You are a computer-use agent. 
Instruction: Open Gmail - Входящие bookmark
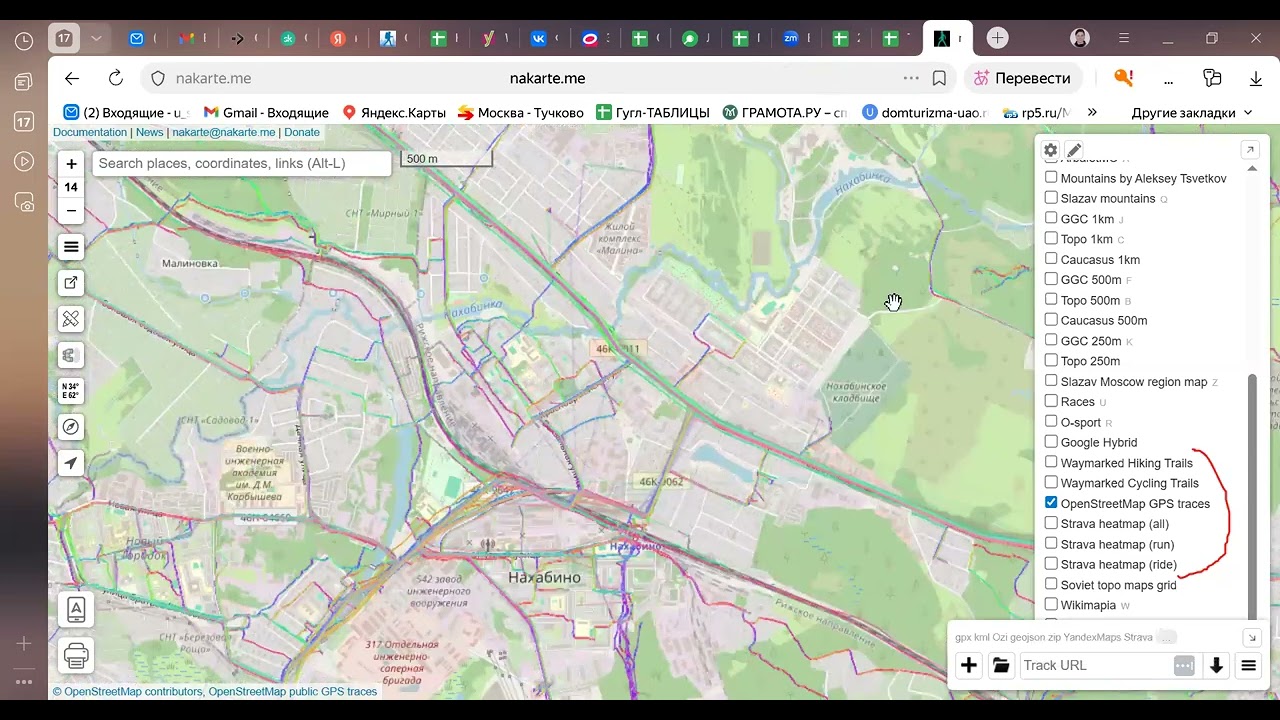coord(266,113)
